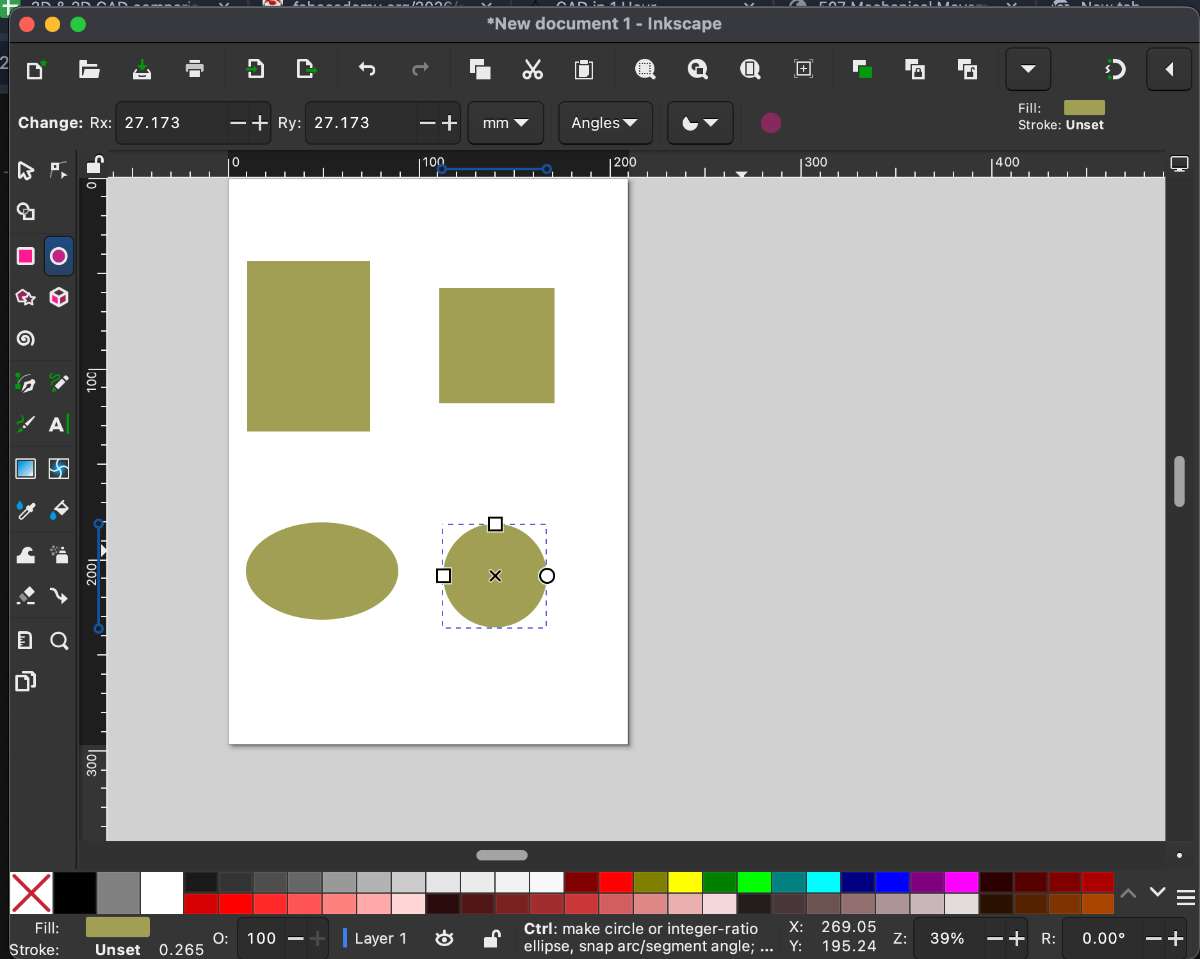Click the zoom center page icon
The image size is (1200, 959).
tap(803, 69)
